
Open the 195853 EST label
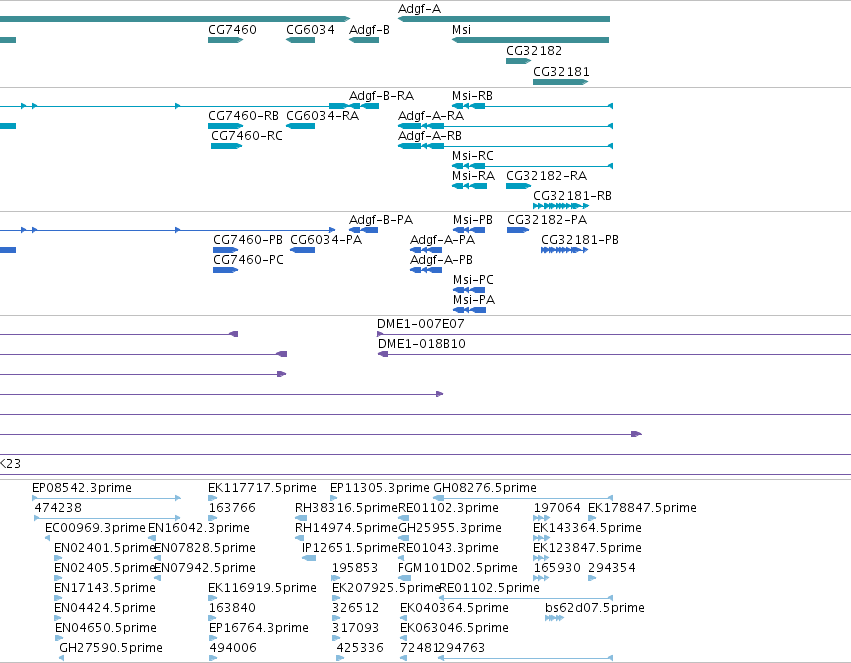[354, 568]
